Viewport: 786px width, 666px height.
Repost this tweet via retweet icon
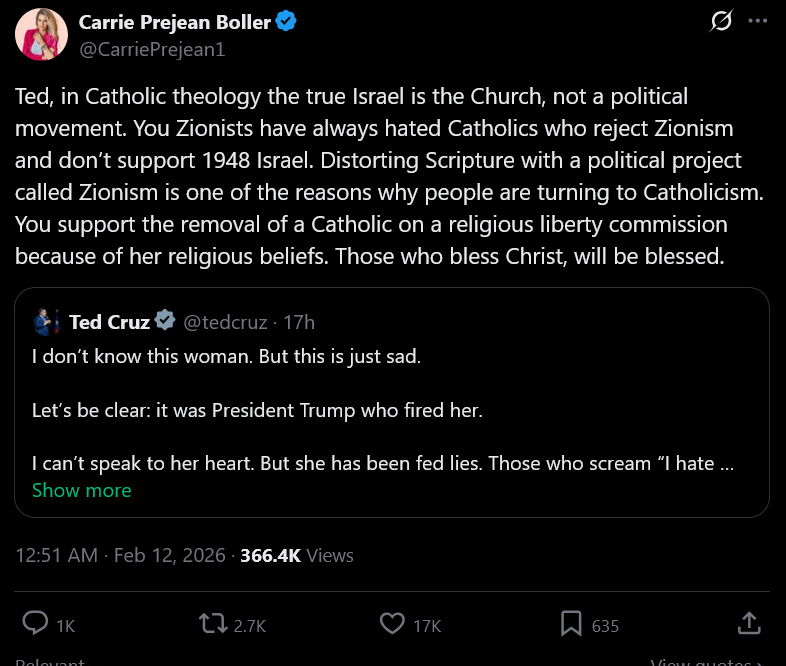pos(212,624)
